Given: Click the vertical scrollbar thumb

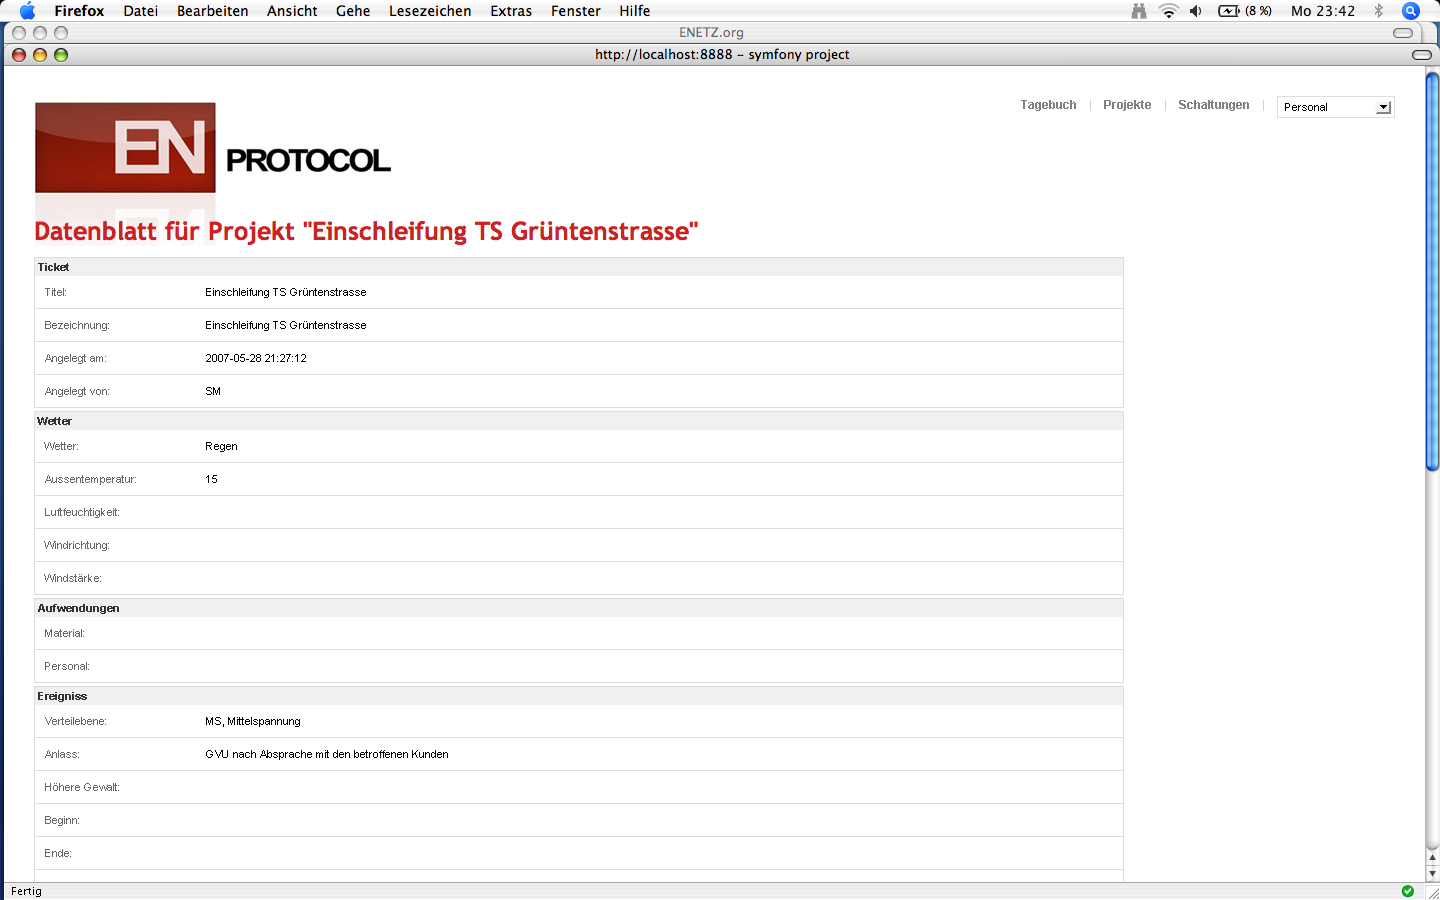Looking at the screenshot, I should coord(1432,270).
